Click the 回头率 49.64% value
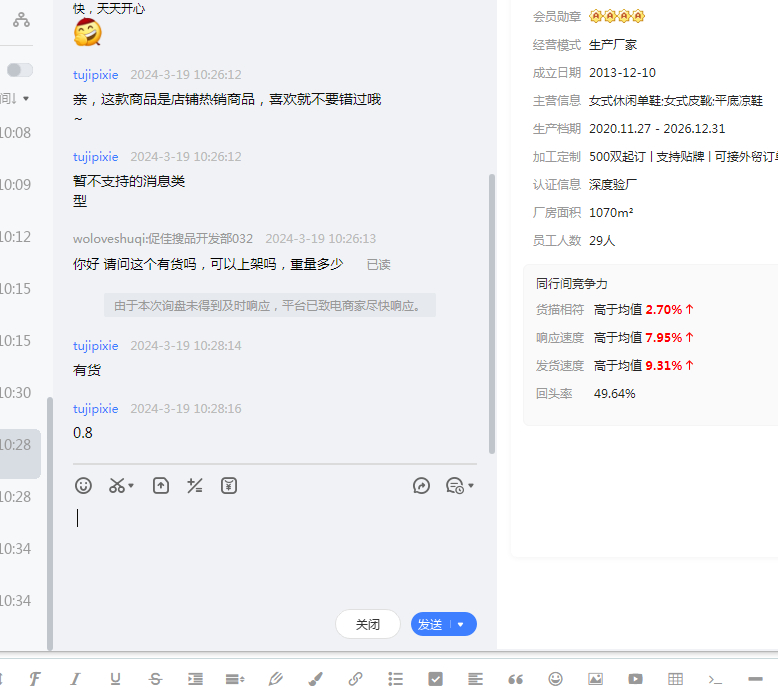778x689 pixels. 614,394
